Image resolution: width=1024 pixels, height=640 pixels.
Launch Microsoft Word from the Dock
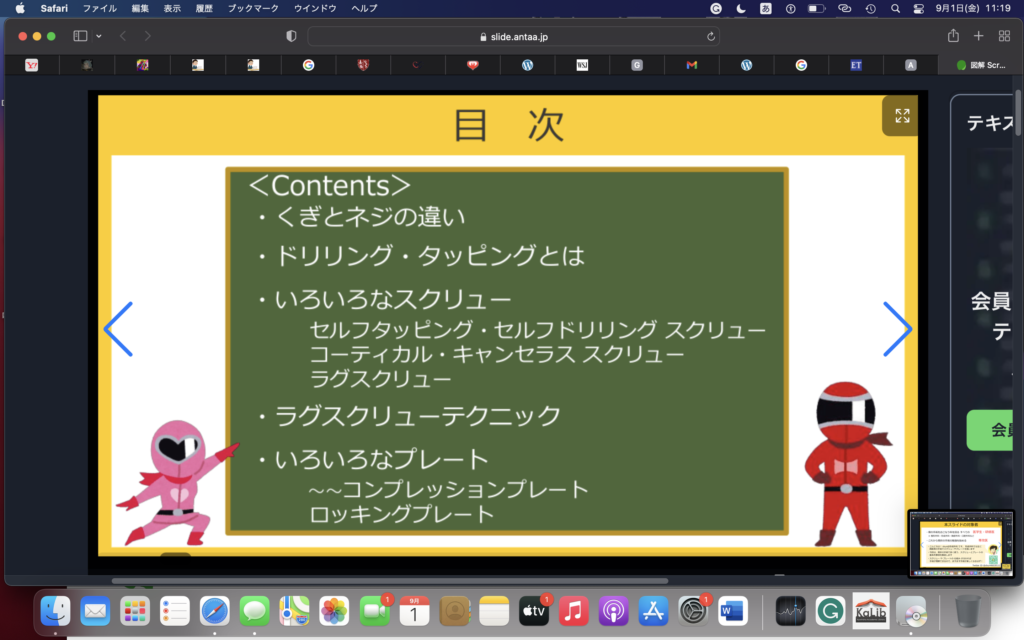pyautogui.click(x=733, y=609)
